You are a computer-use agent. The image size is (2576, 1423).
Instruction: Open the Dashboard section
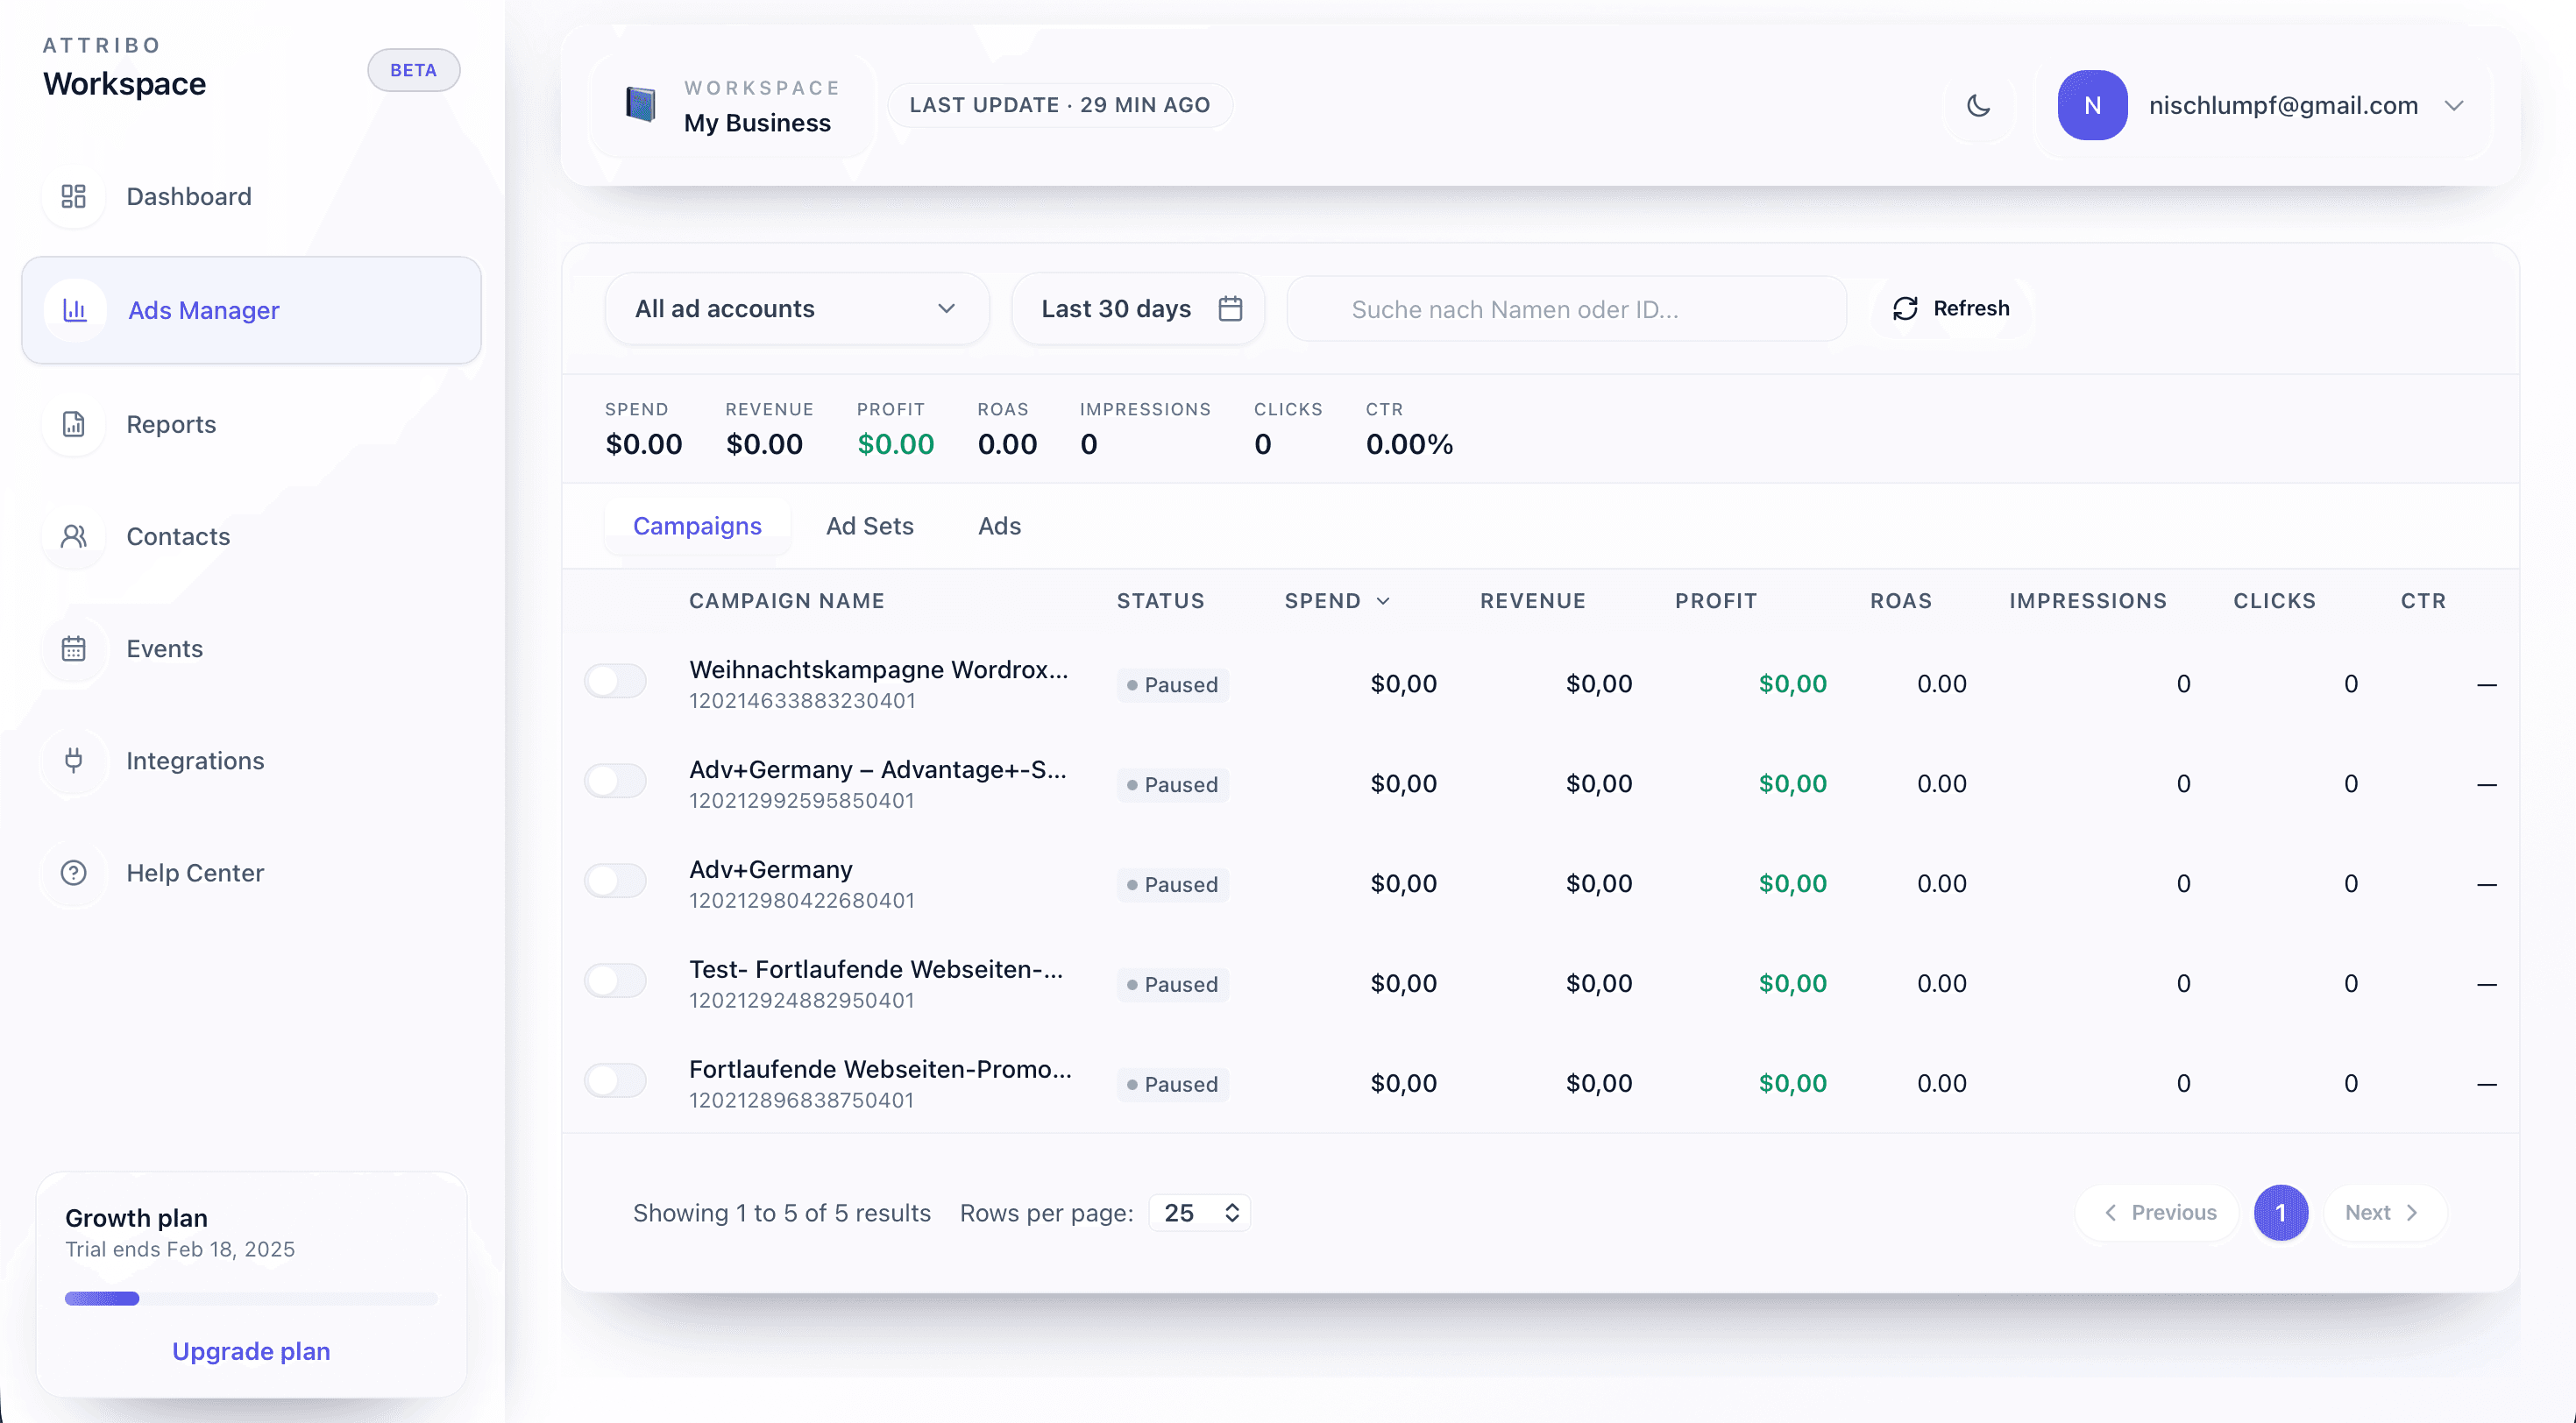(188, 196)
